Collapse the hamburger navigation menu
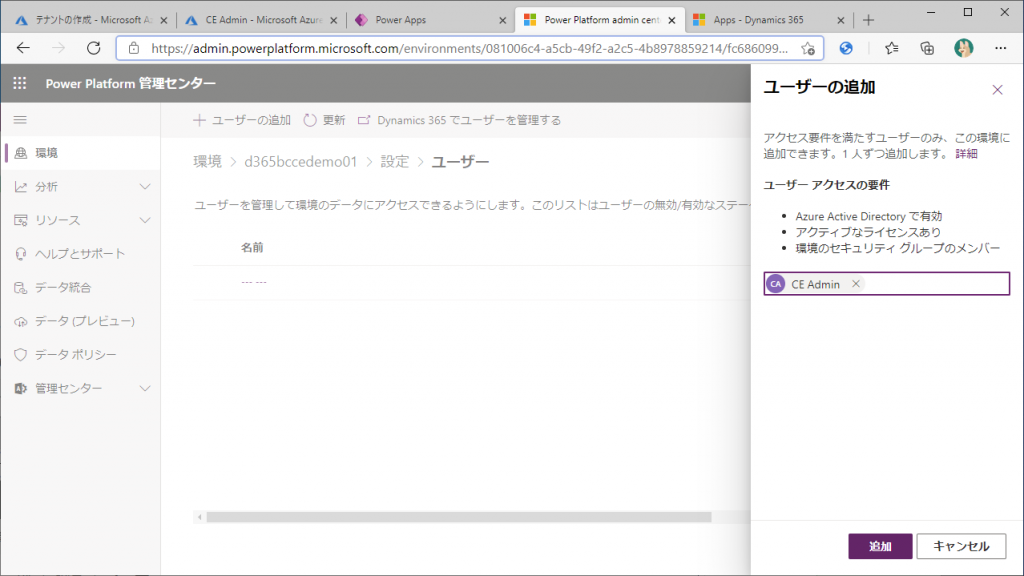 coord(20,120)
